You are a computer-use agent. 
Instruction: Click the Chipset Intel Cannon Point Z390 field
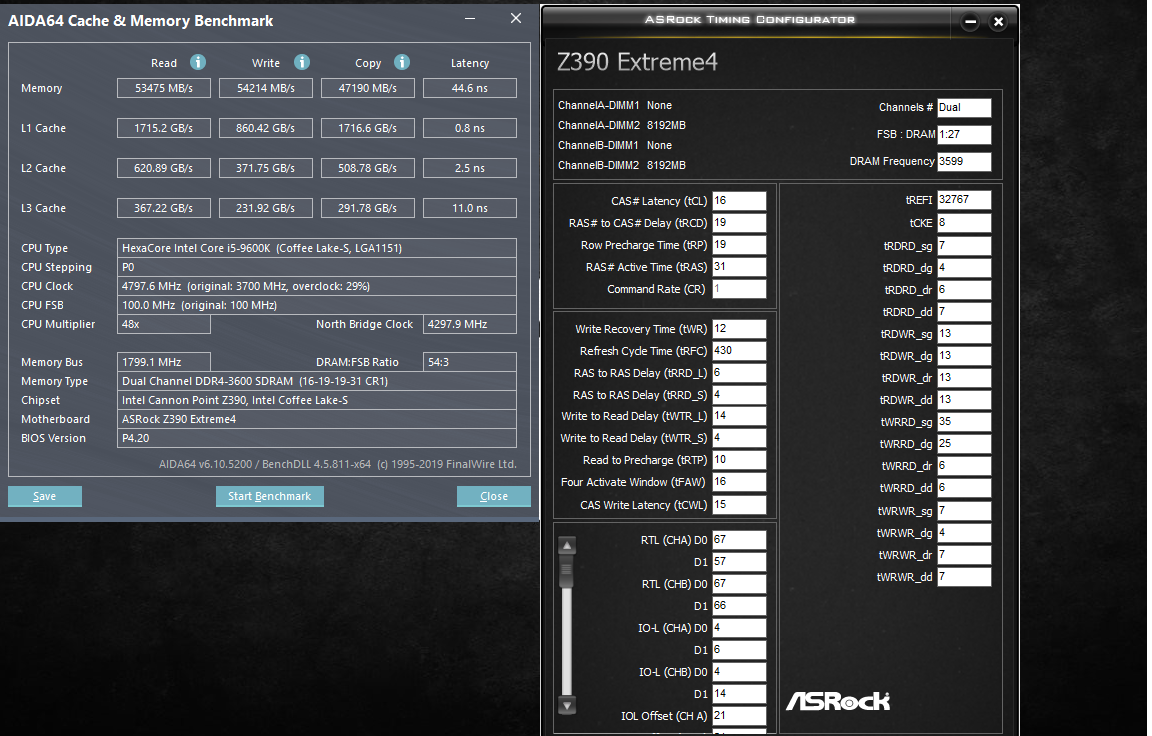pos(317,400)
